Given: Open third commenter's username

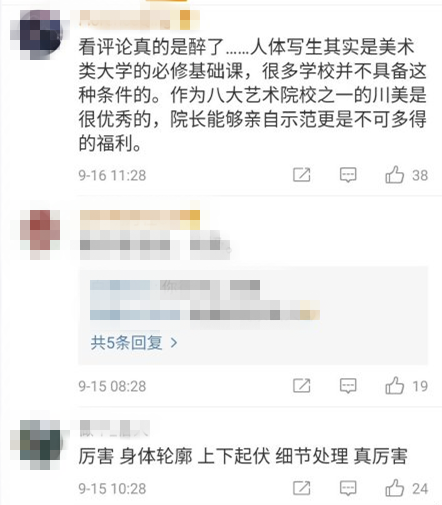Looking at the screenshot, I should (115, 428).
